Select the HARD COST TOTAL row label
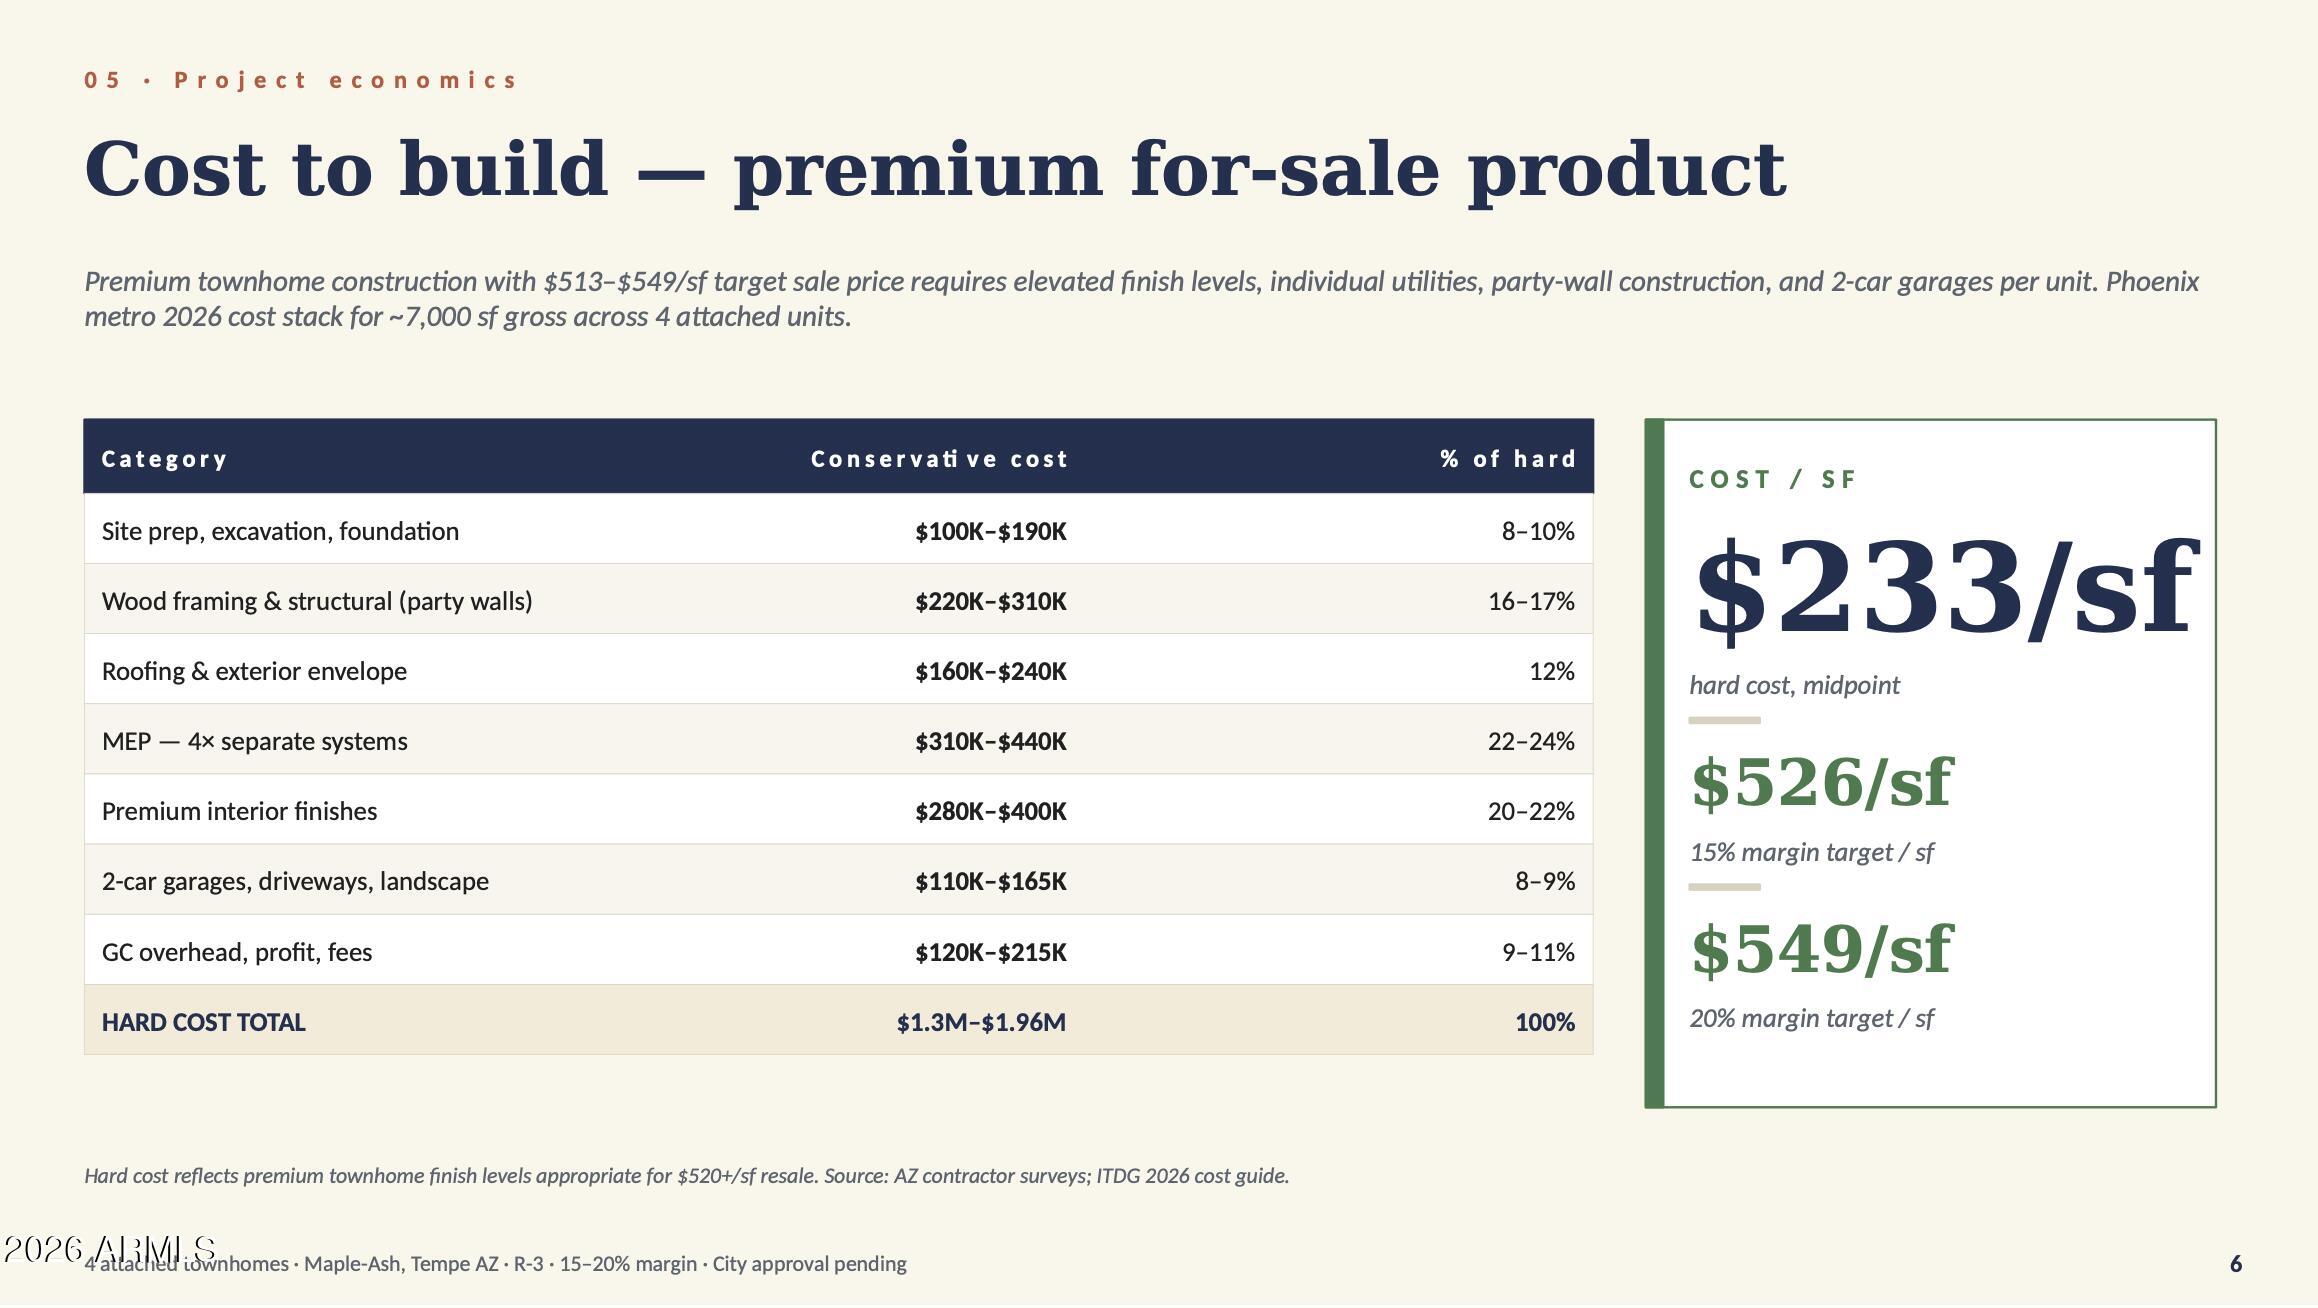Image resolution: width=2318 pixels, height=1308 pixels. [x=203, y=1022]
